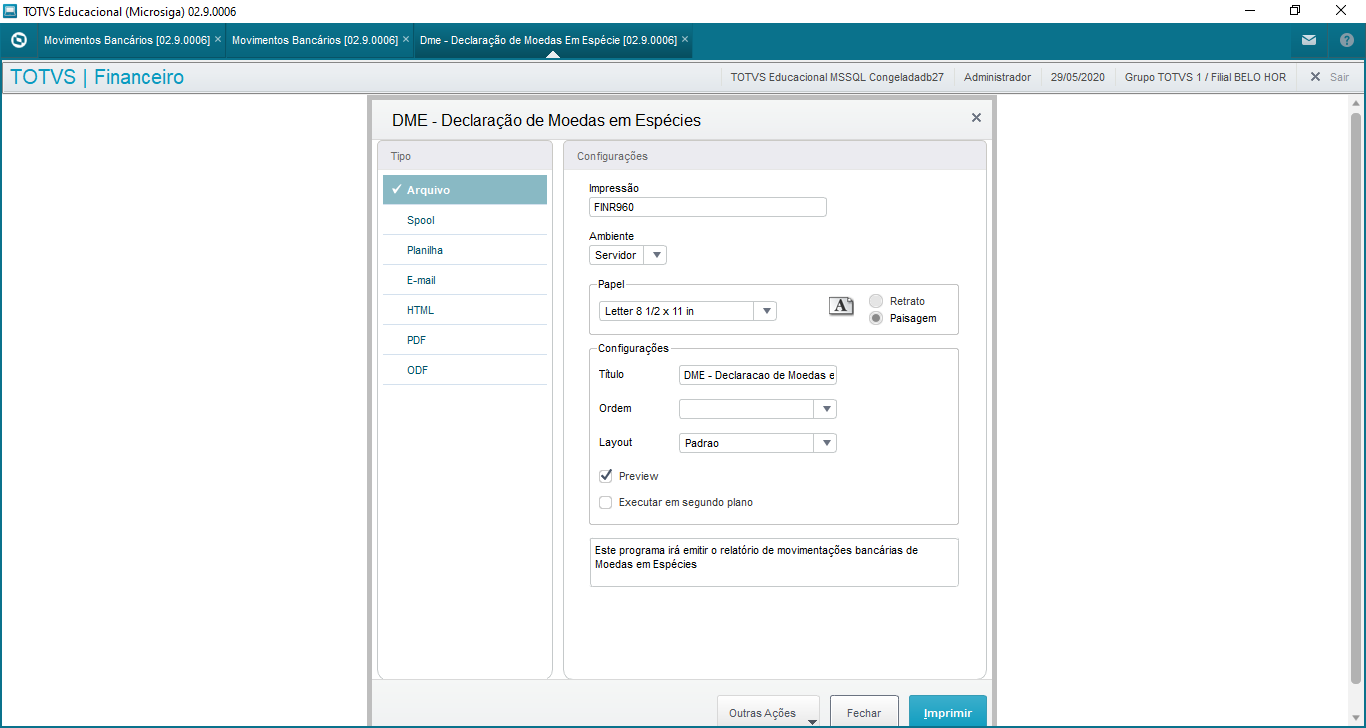Click the Impressão FINR960 input field

[708, 207]
